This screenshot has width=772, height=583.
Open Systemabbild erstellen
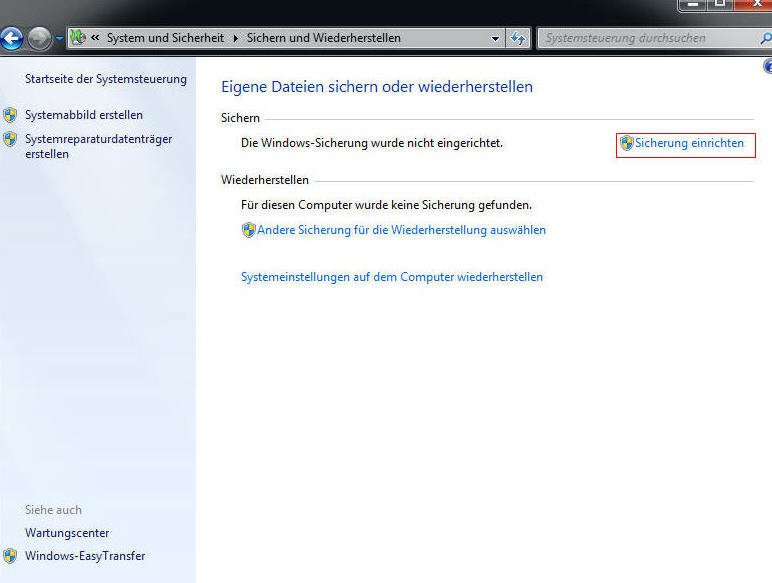point(84,115)
